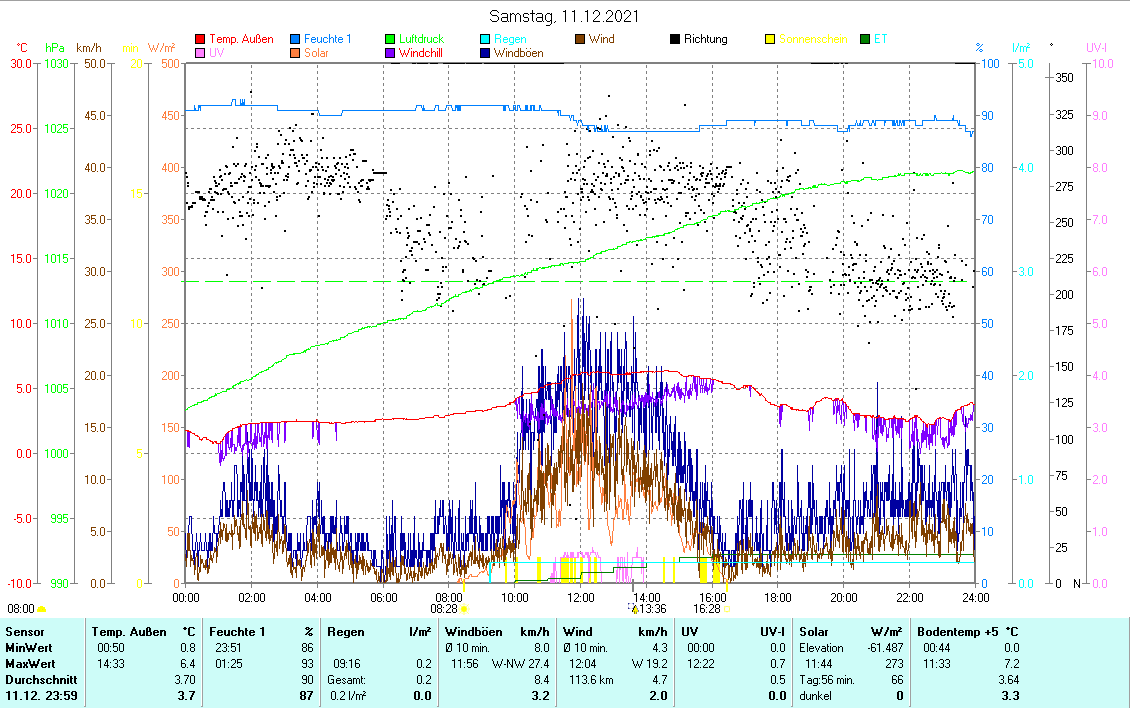Click the MaxWert row label
Screen dimensions: 1130x708
(x=28, y=663)
